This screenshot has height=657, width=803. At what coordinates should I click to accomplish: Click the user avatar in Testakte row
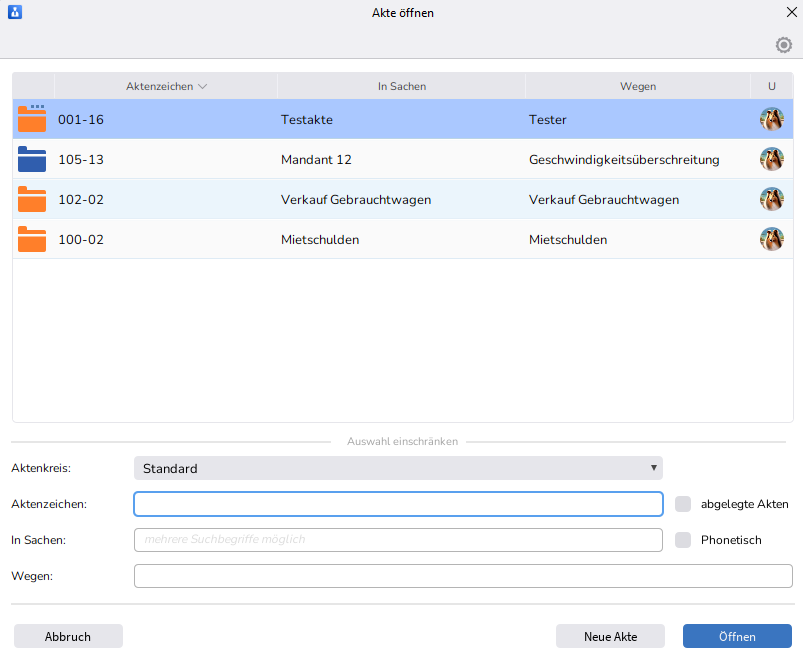coord(771,119)
